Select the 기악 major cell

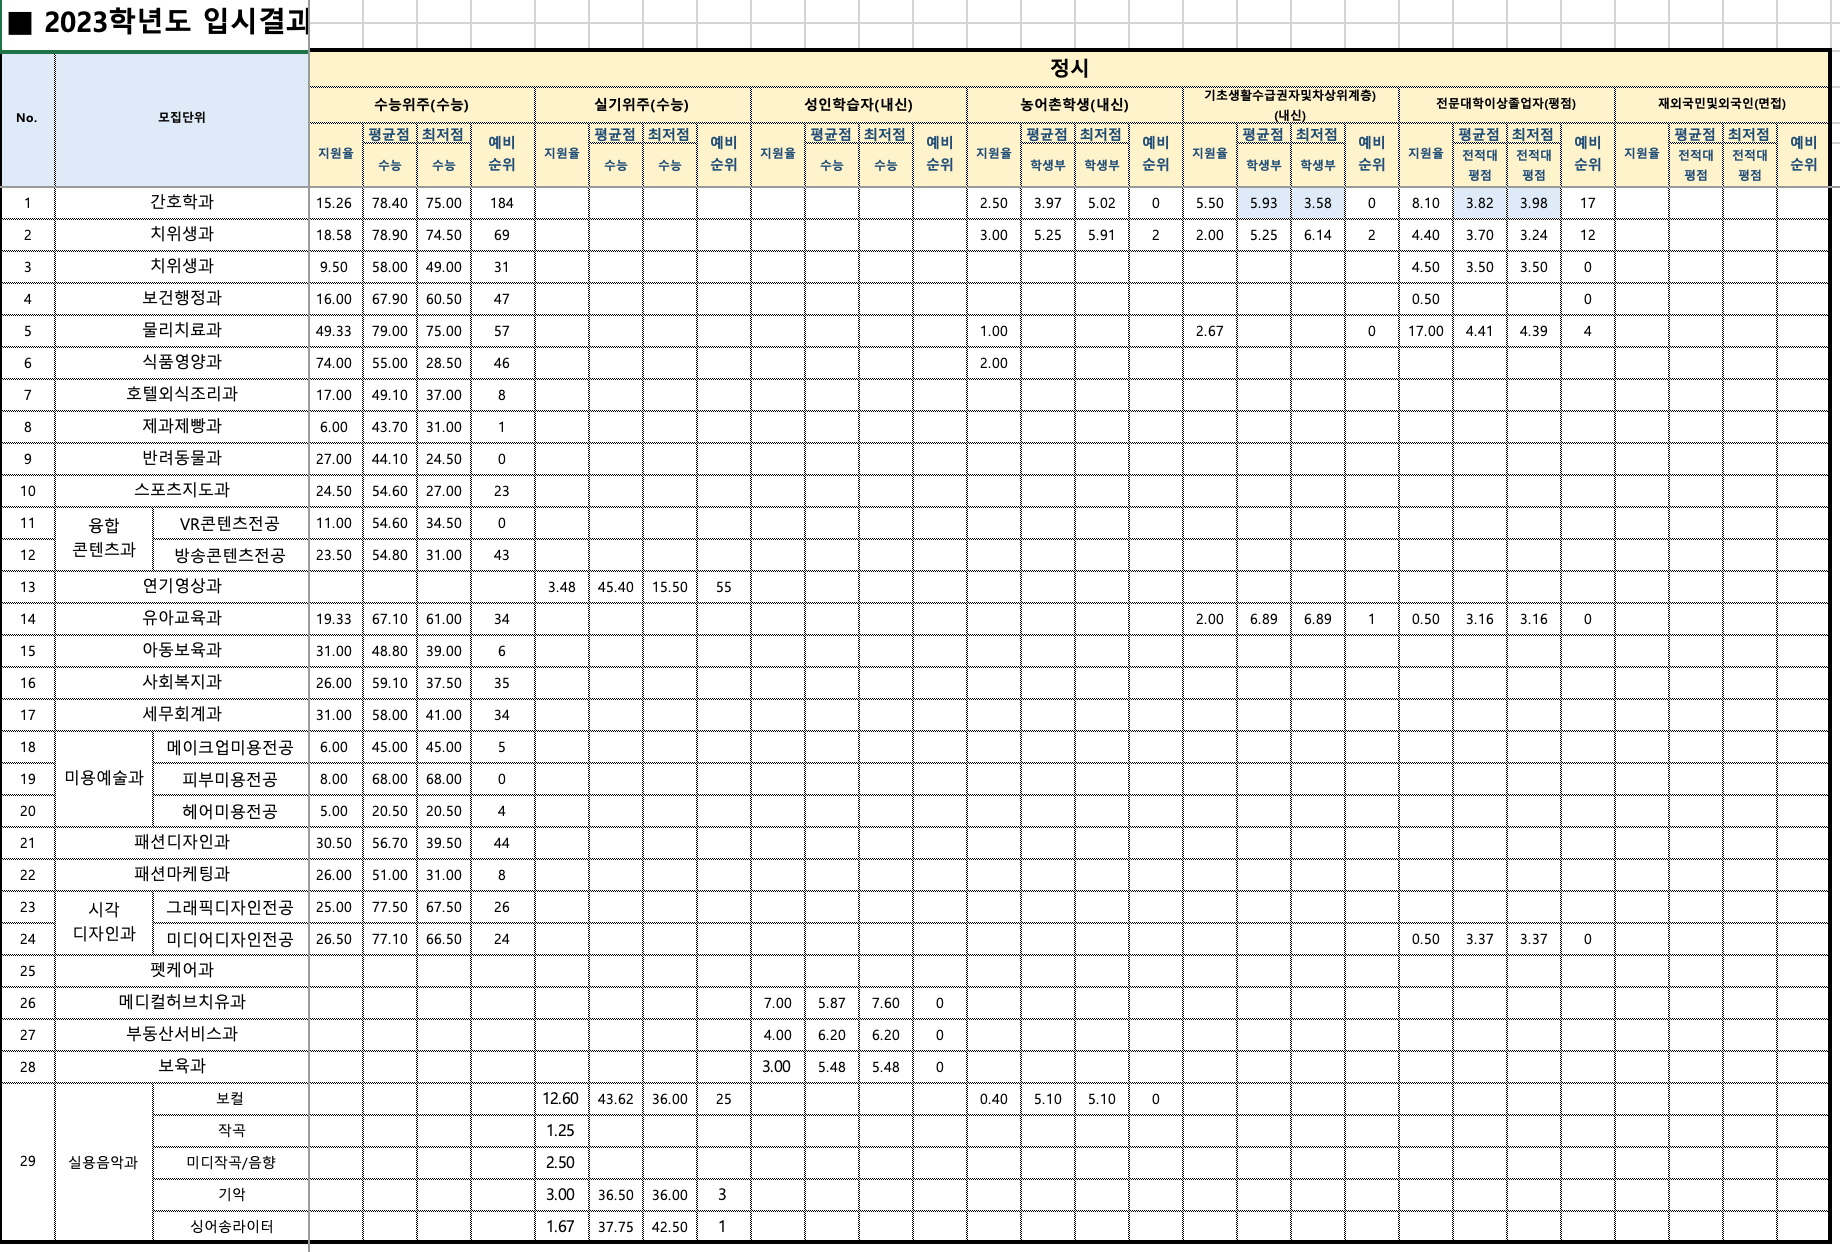tap(230, 1194)
